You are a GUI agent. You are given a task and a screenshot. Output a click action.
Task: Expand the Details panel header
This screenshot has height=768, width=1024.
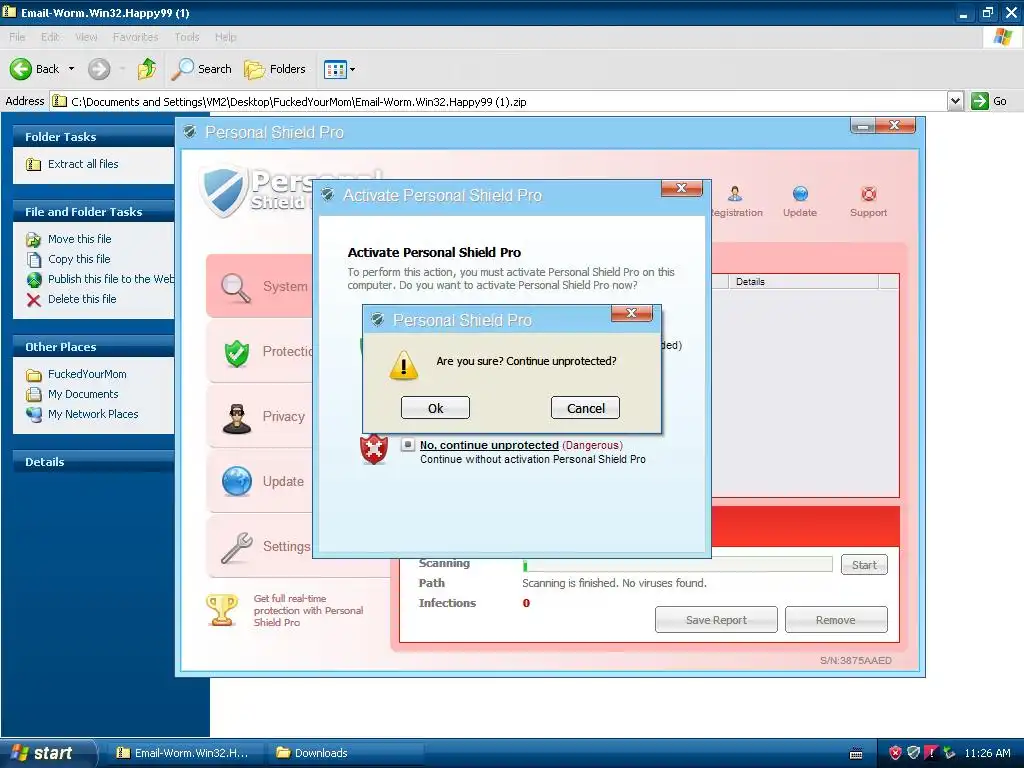93,462
